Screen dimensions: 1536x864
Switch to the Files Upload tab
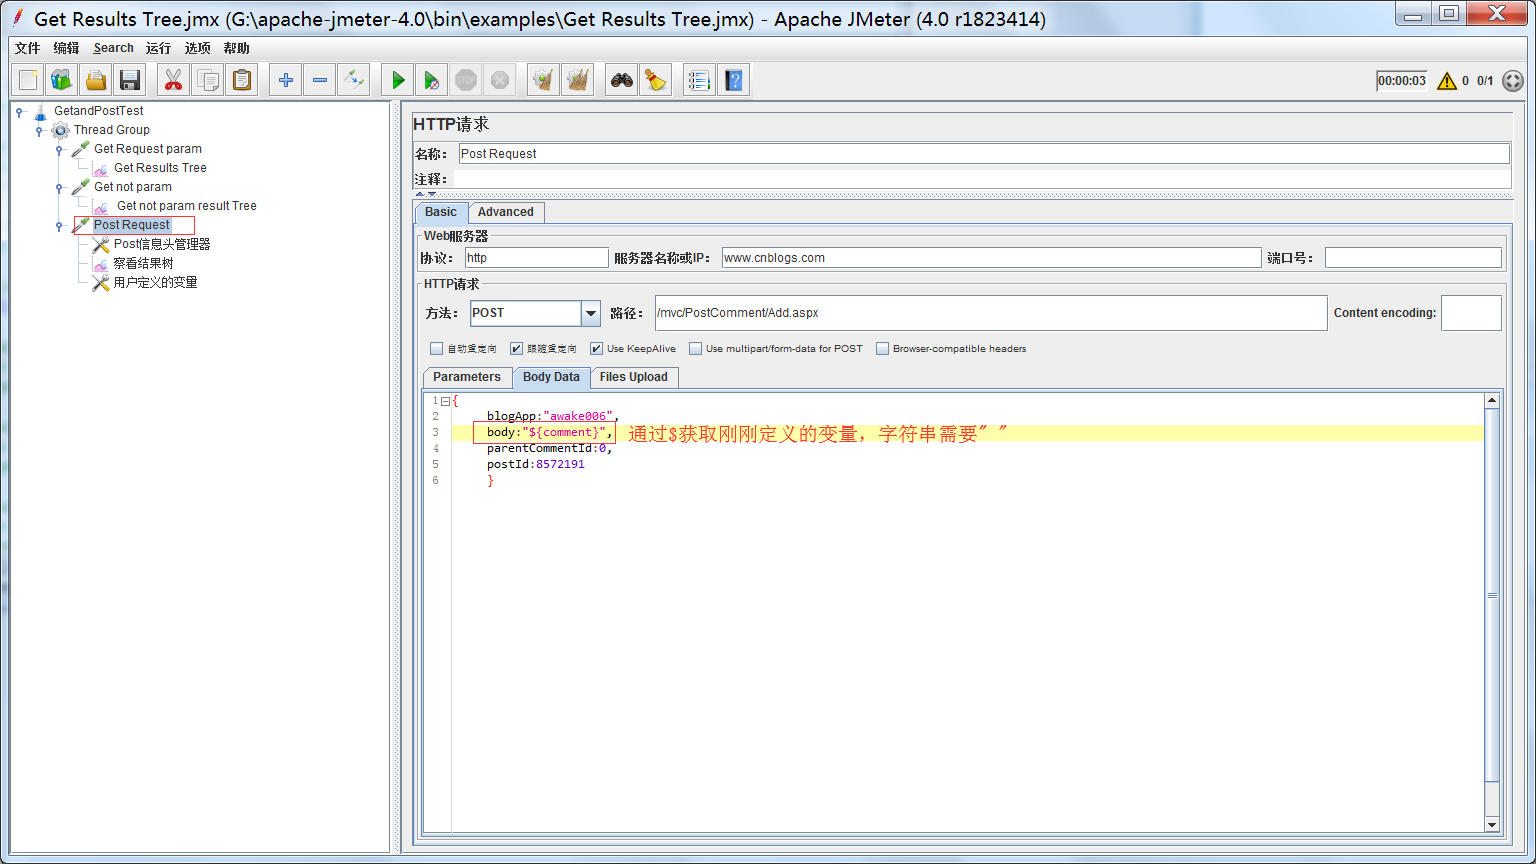coord(634,377)
